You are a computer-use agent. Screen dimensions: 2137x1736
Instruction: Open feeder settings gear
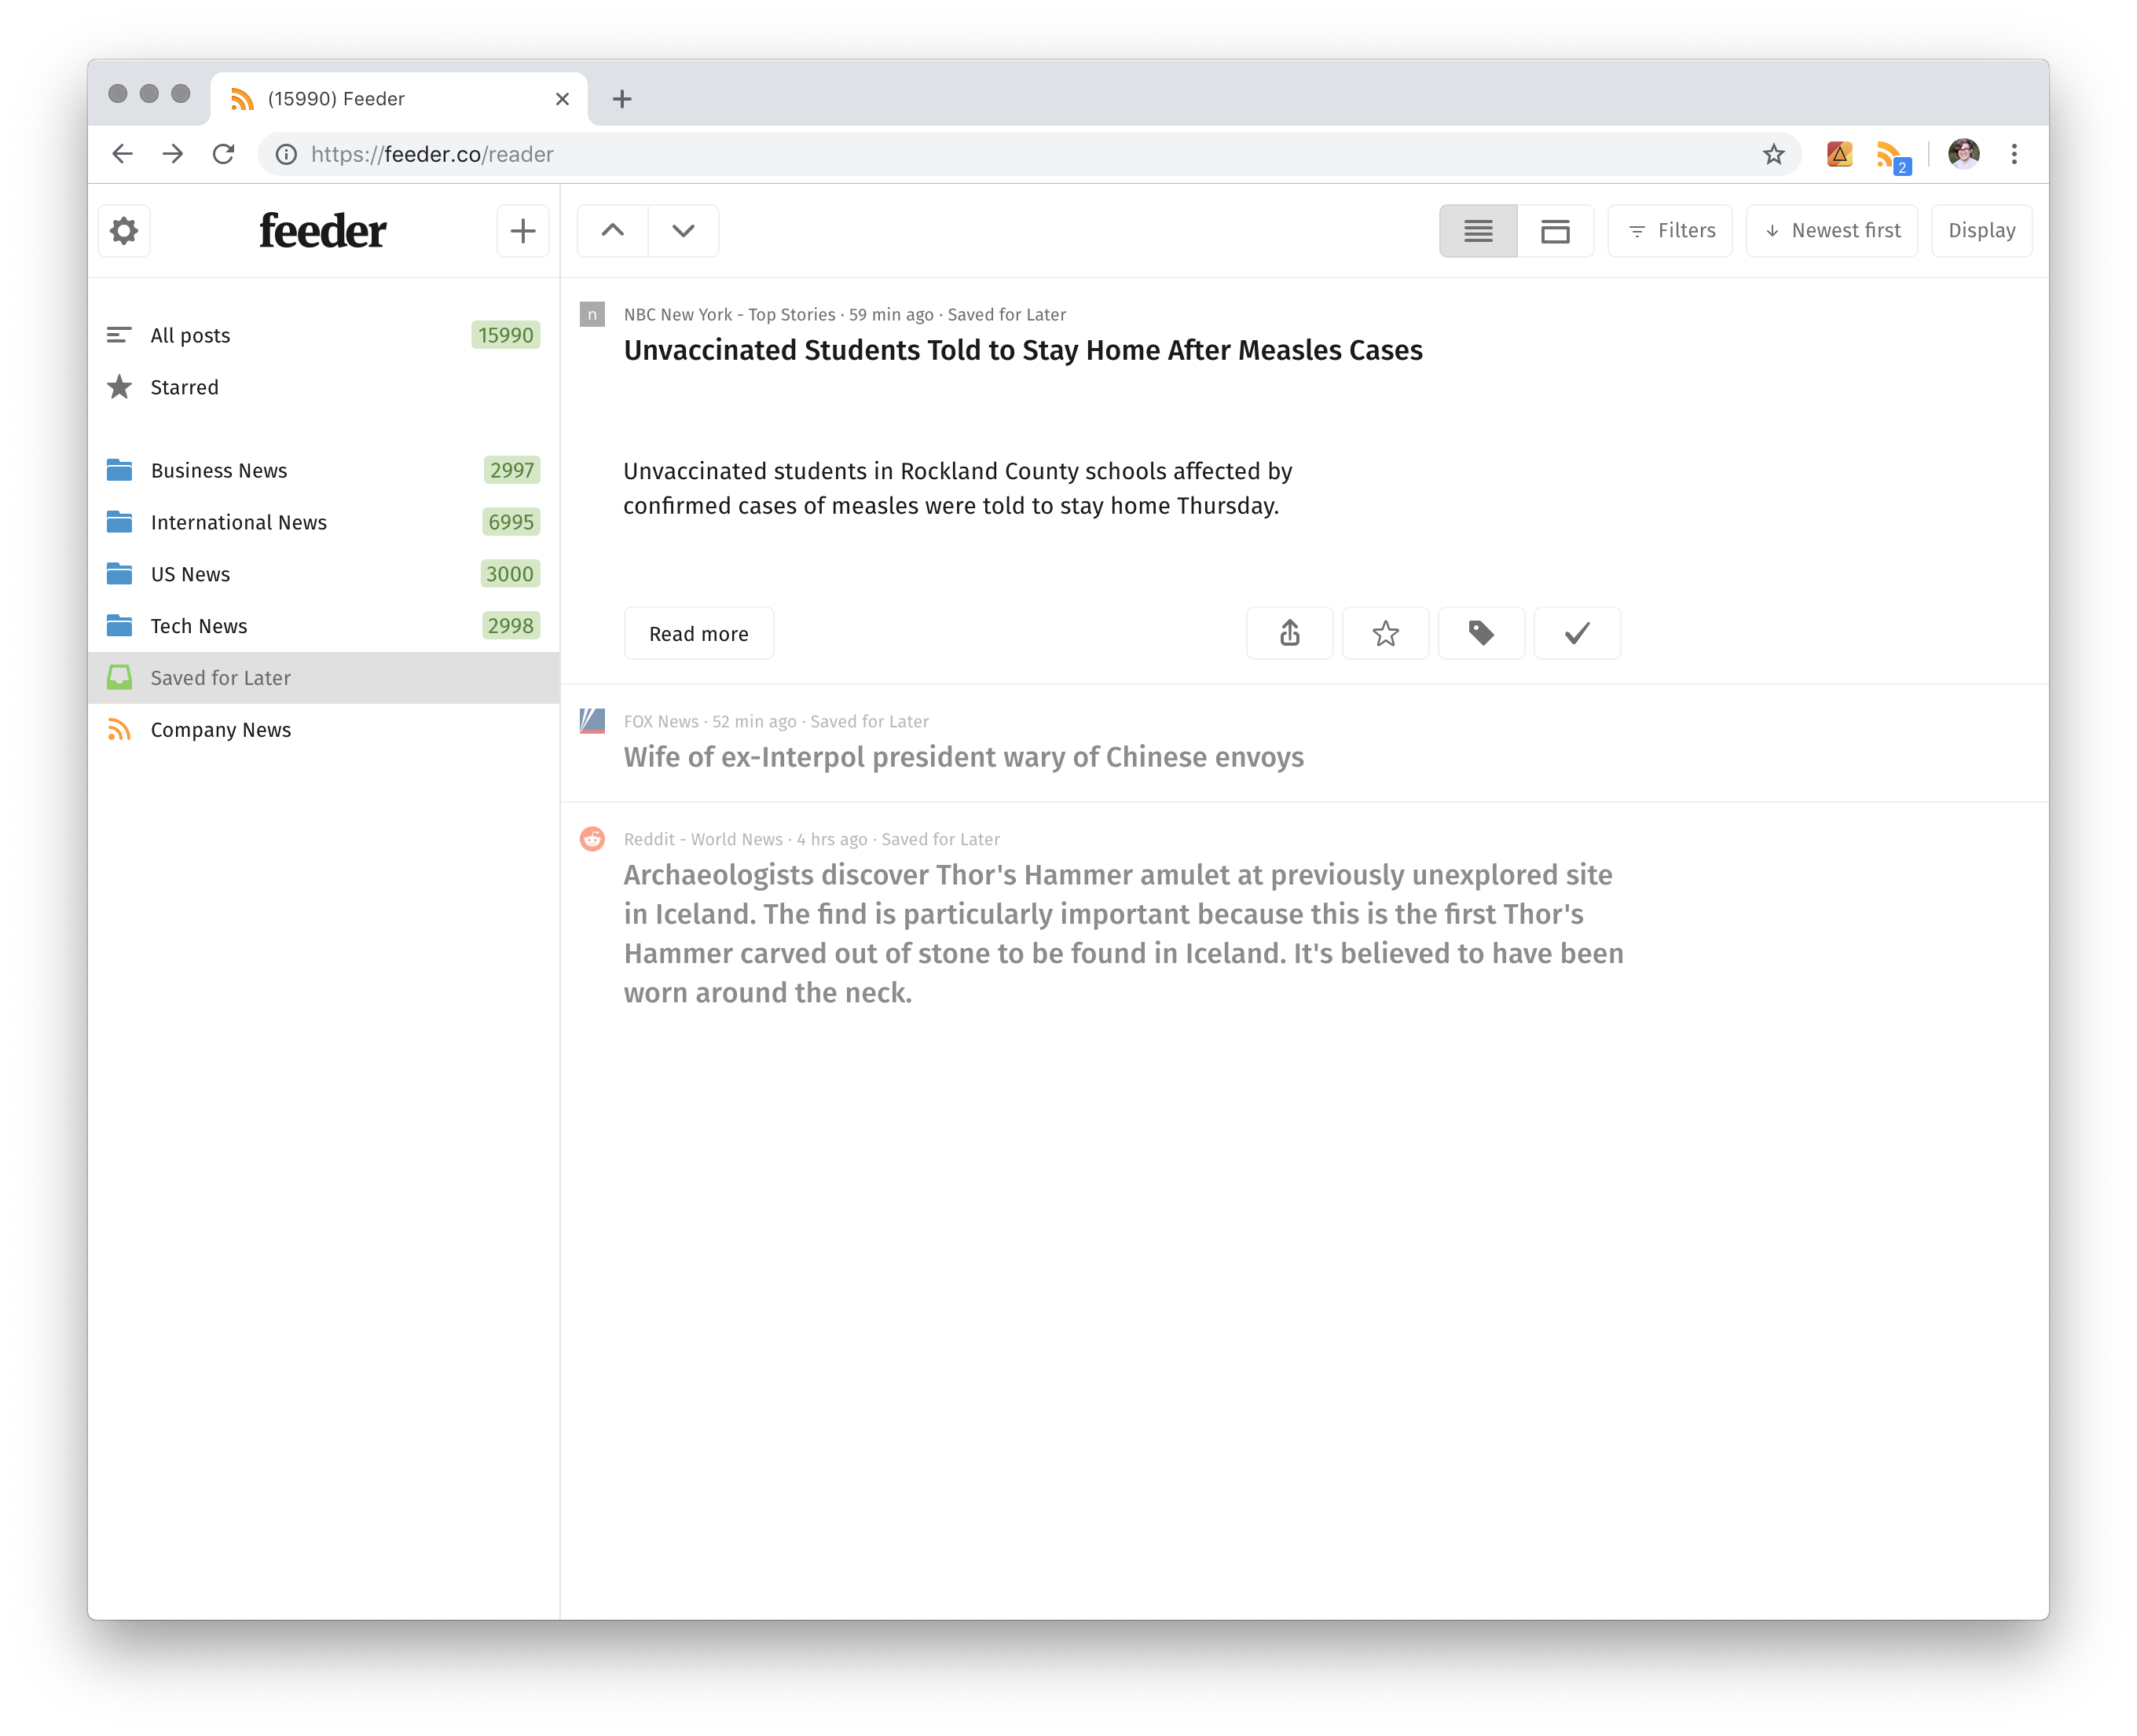coord(124,231)
